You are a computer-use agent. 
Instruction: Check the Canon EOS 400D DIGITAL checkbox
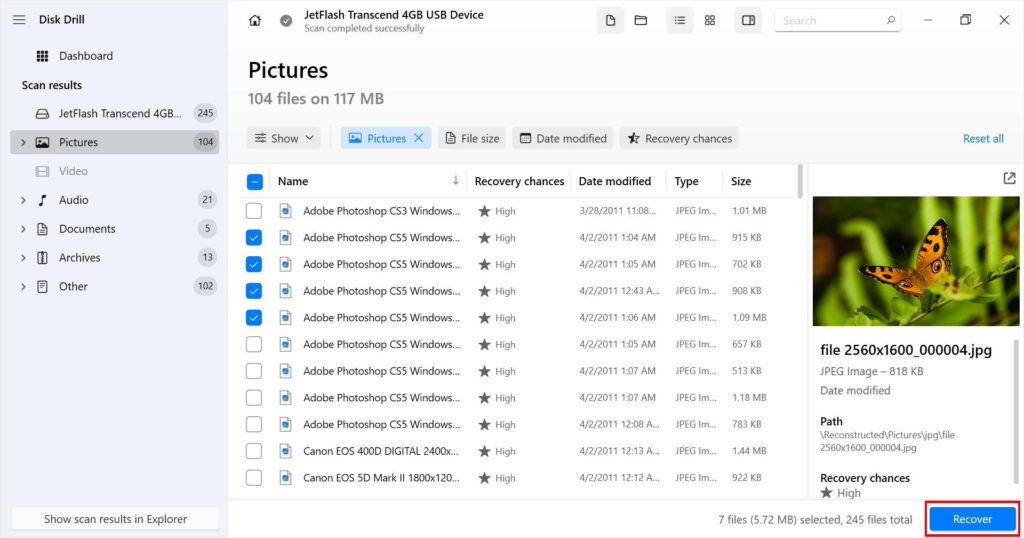pyautogui.click(x=254, y=451)
